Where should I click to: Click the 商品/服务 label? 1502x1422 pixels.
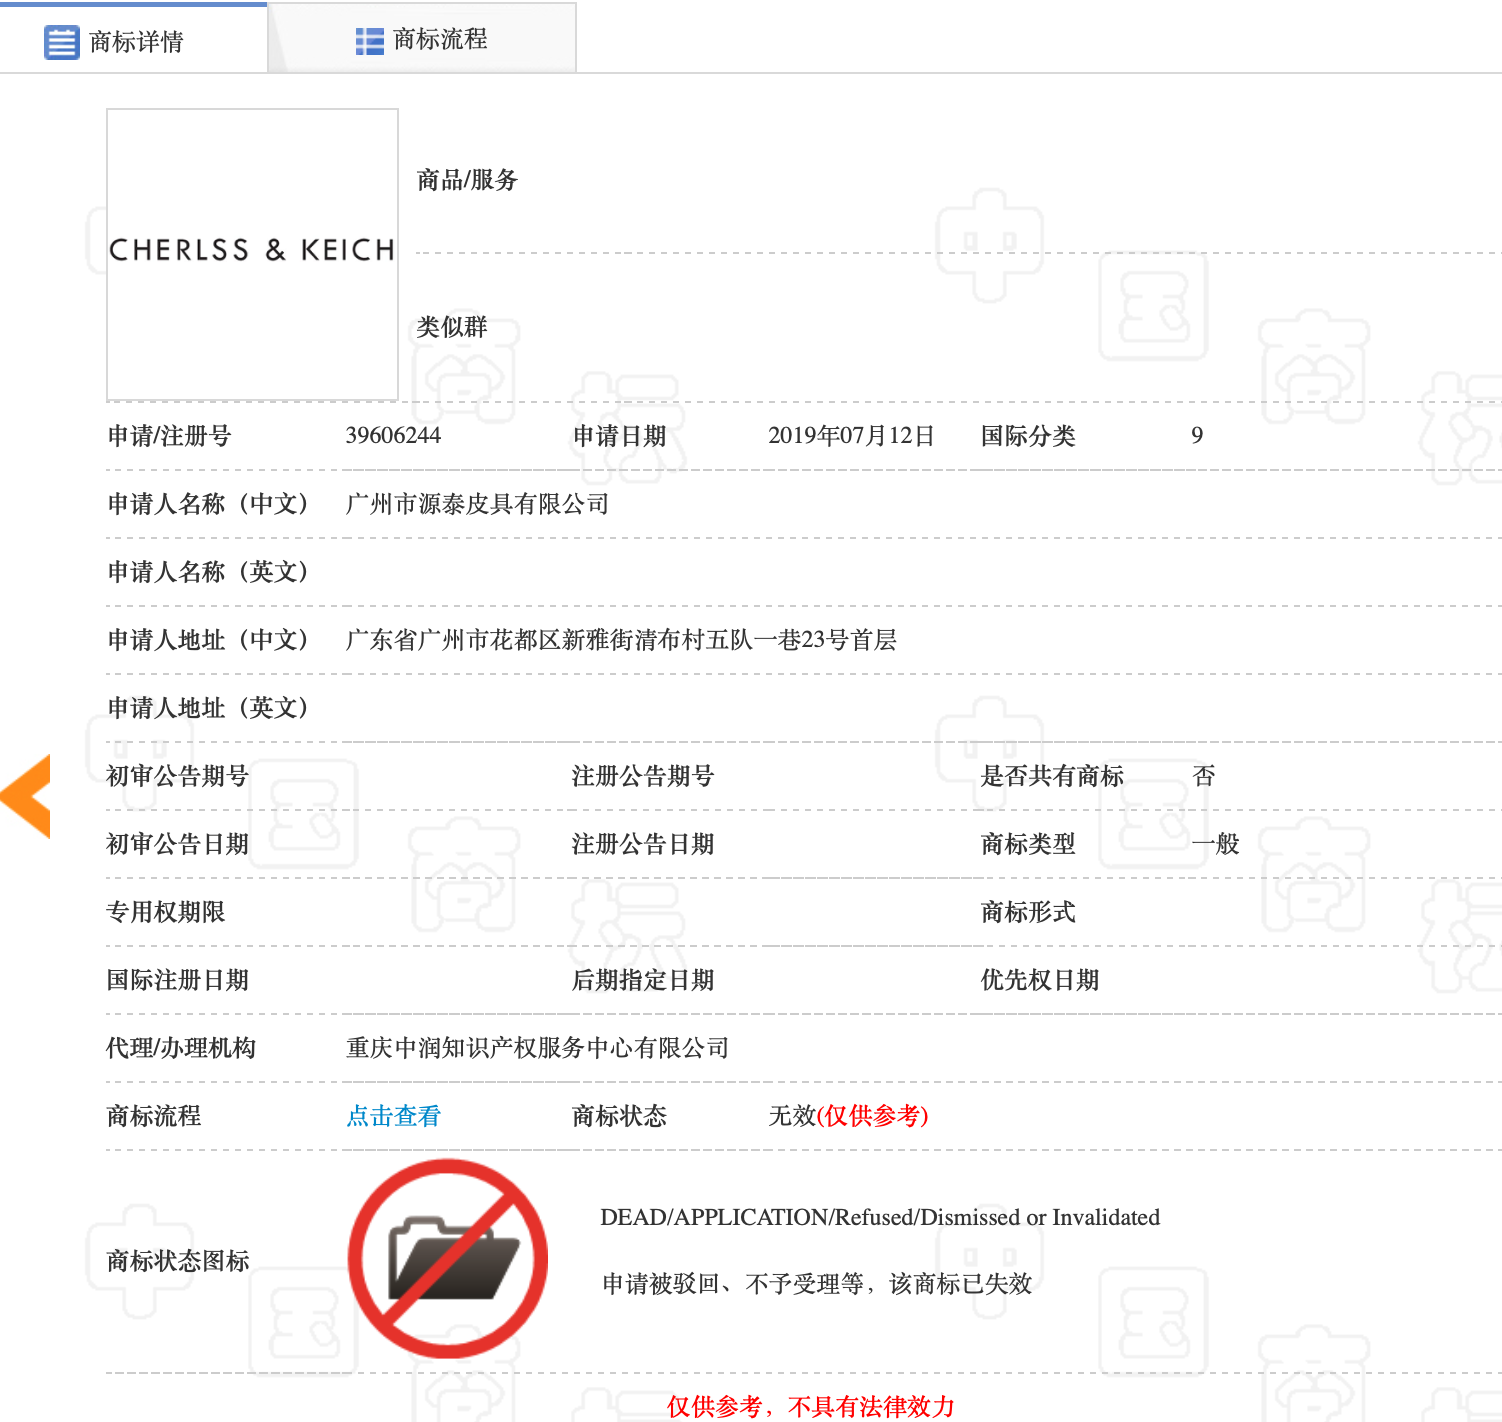coord(467,180)
